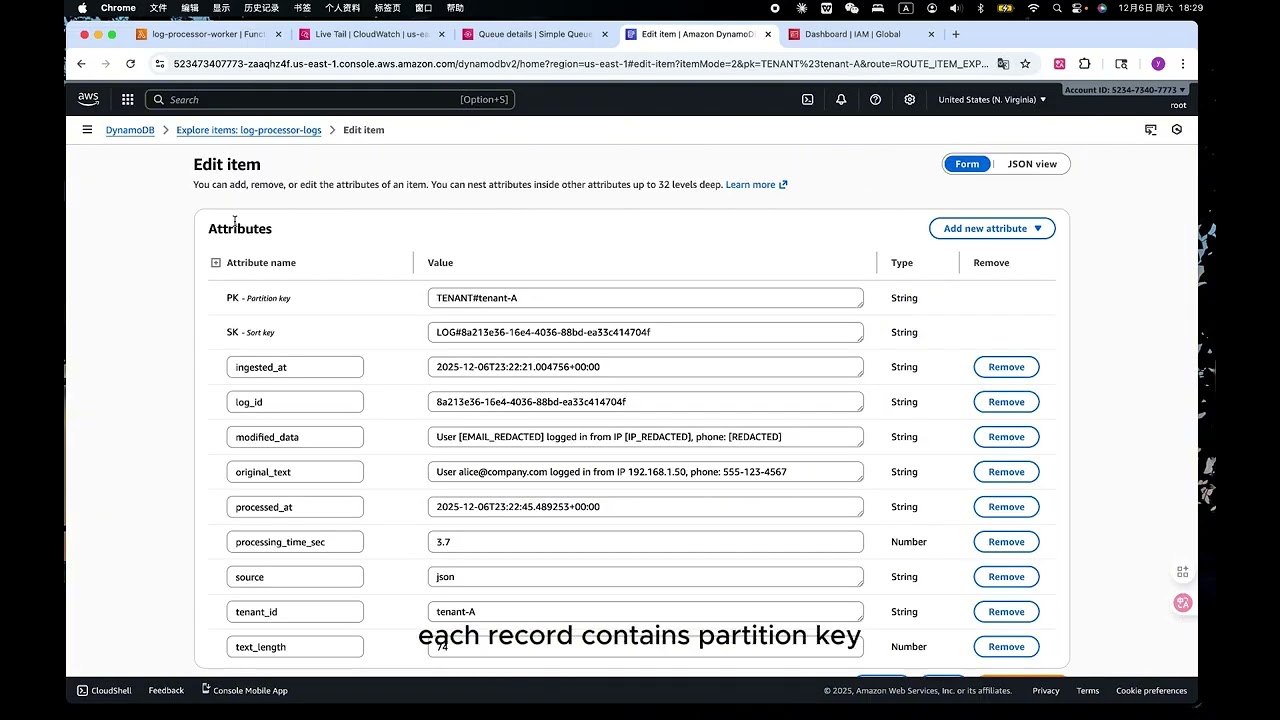Remove the log_id attribute
The height and width of the screenshot is (720, 1280).
1006,402
